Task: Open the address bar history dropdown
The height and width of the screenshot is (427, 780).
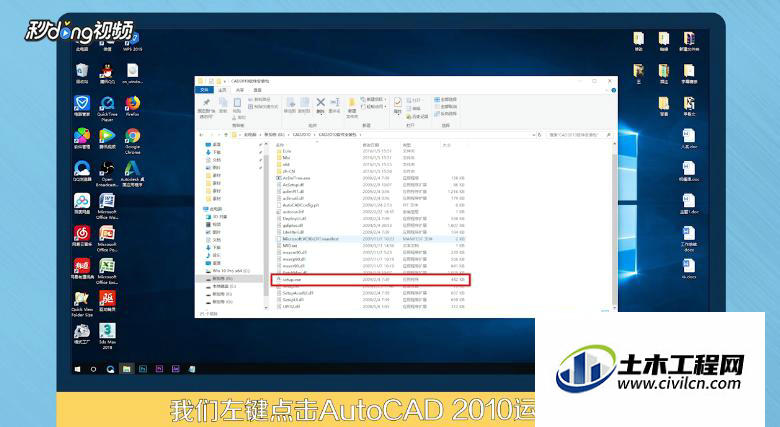Action: click(x=534, y=135)
